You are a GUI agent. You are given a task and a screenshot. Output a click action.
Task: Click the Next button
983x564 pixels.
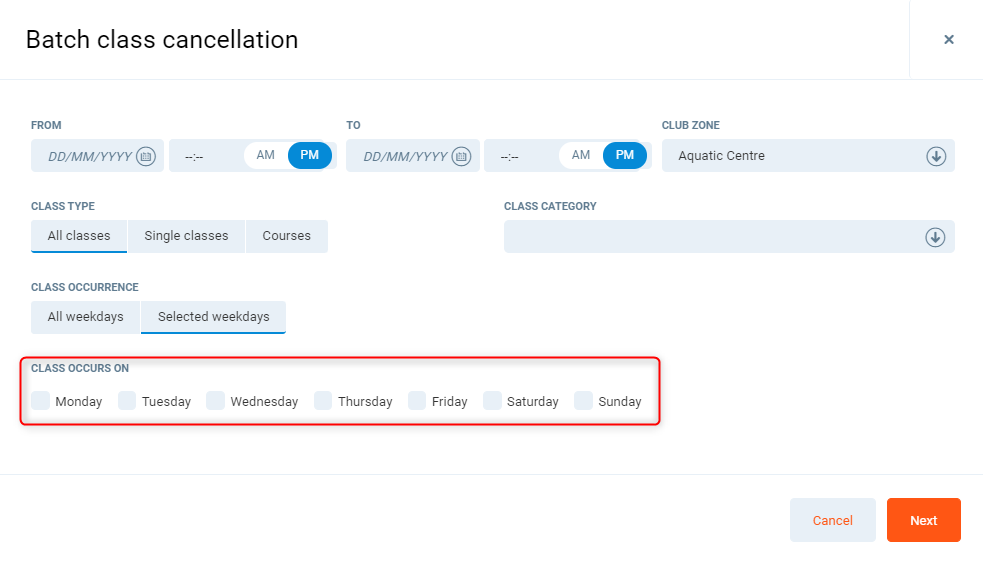click(x=923, y=520)
